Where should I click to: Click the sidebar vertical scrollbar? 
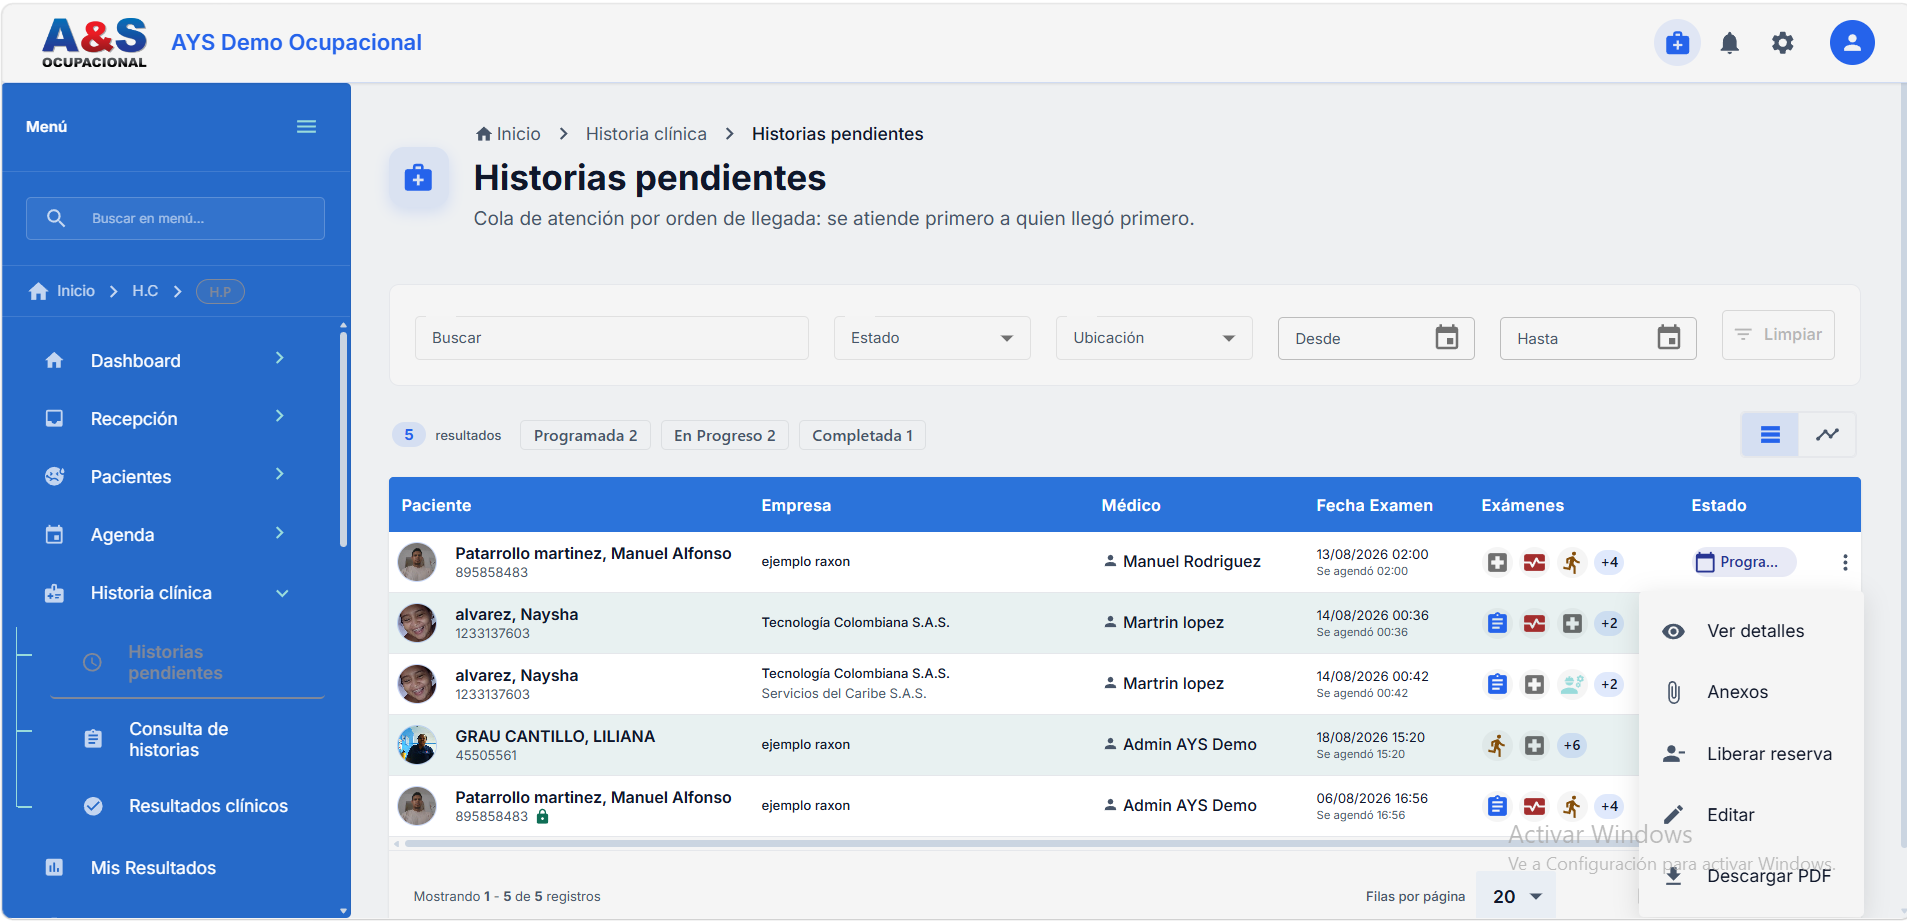[343, 440]
